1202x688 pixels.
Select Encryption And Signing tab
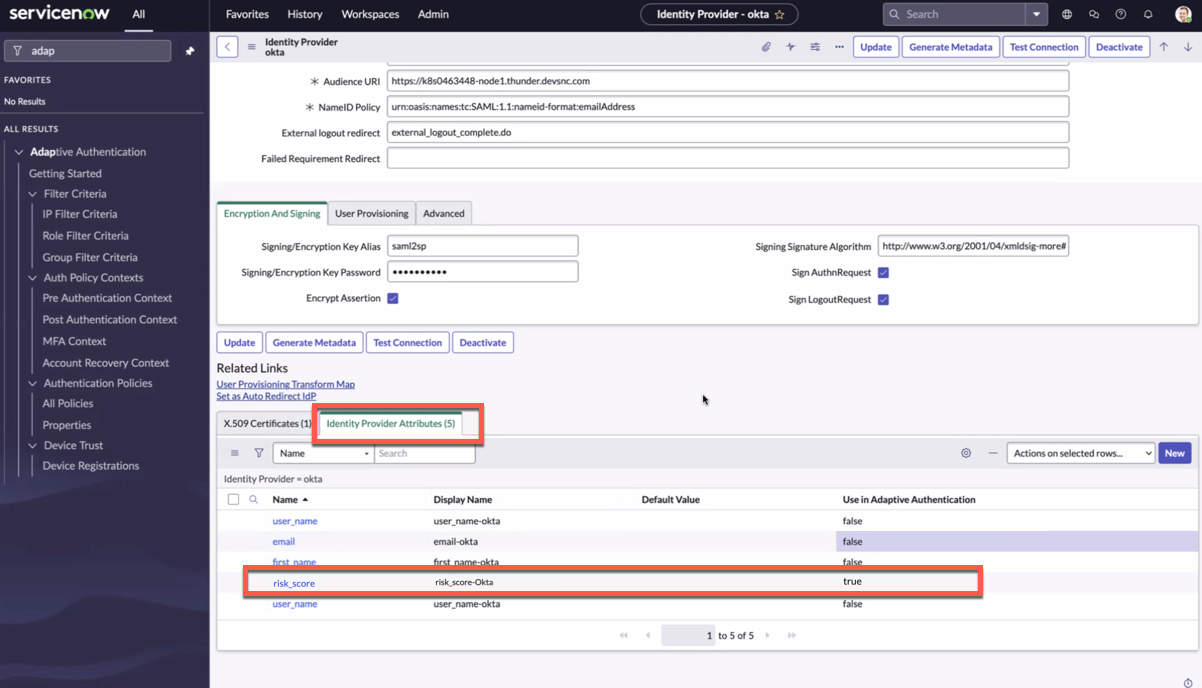click(272, 213)
